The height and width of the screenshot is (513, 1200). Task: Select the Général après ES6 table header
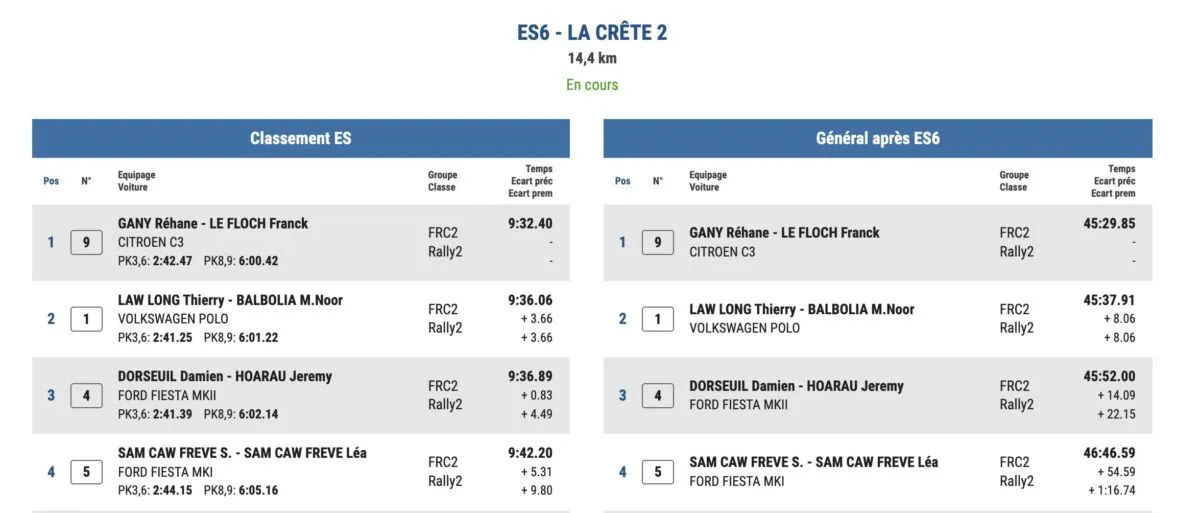pyautogui.click(x=877, y=139)
